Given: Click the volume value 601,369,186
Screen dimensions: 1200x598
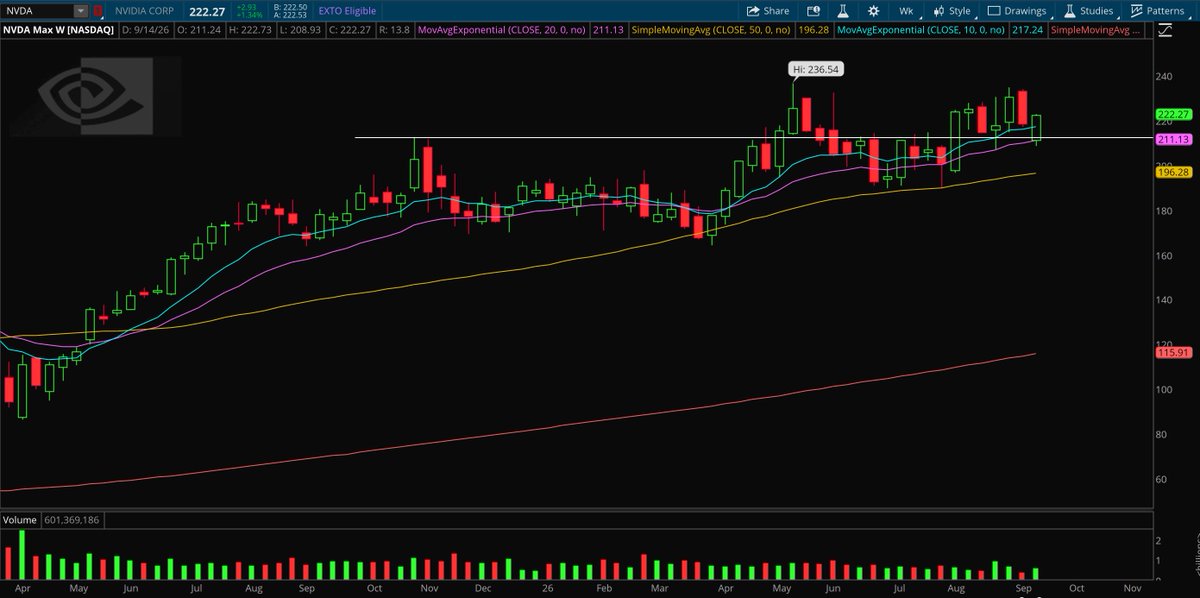Looking at the screenshot, I should [72, 520].
